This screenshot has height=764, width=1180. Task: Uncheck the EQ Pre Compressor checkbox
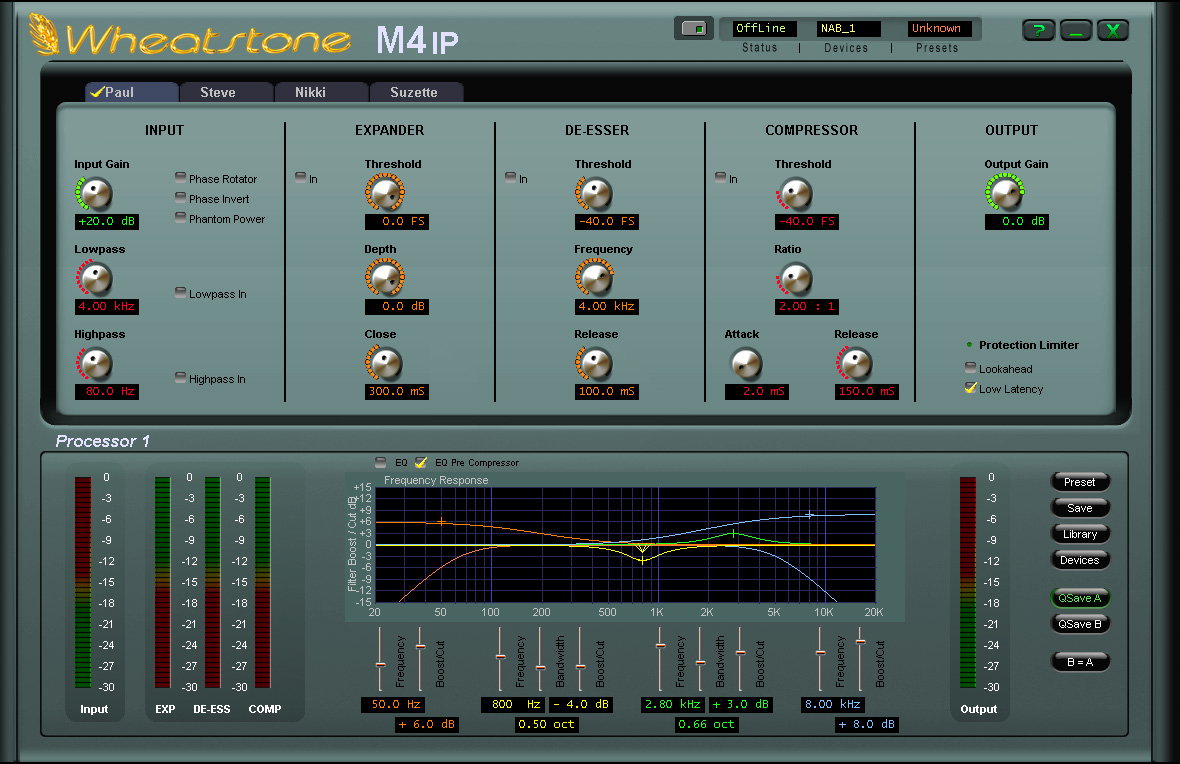[421, 462]
